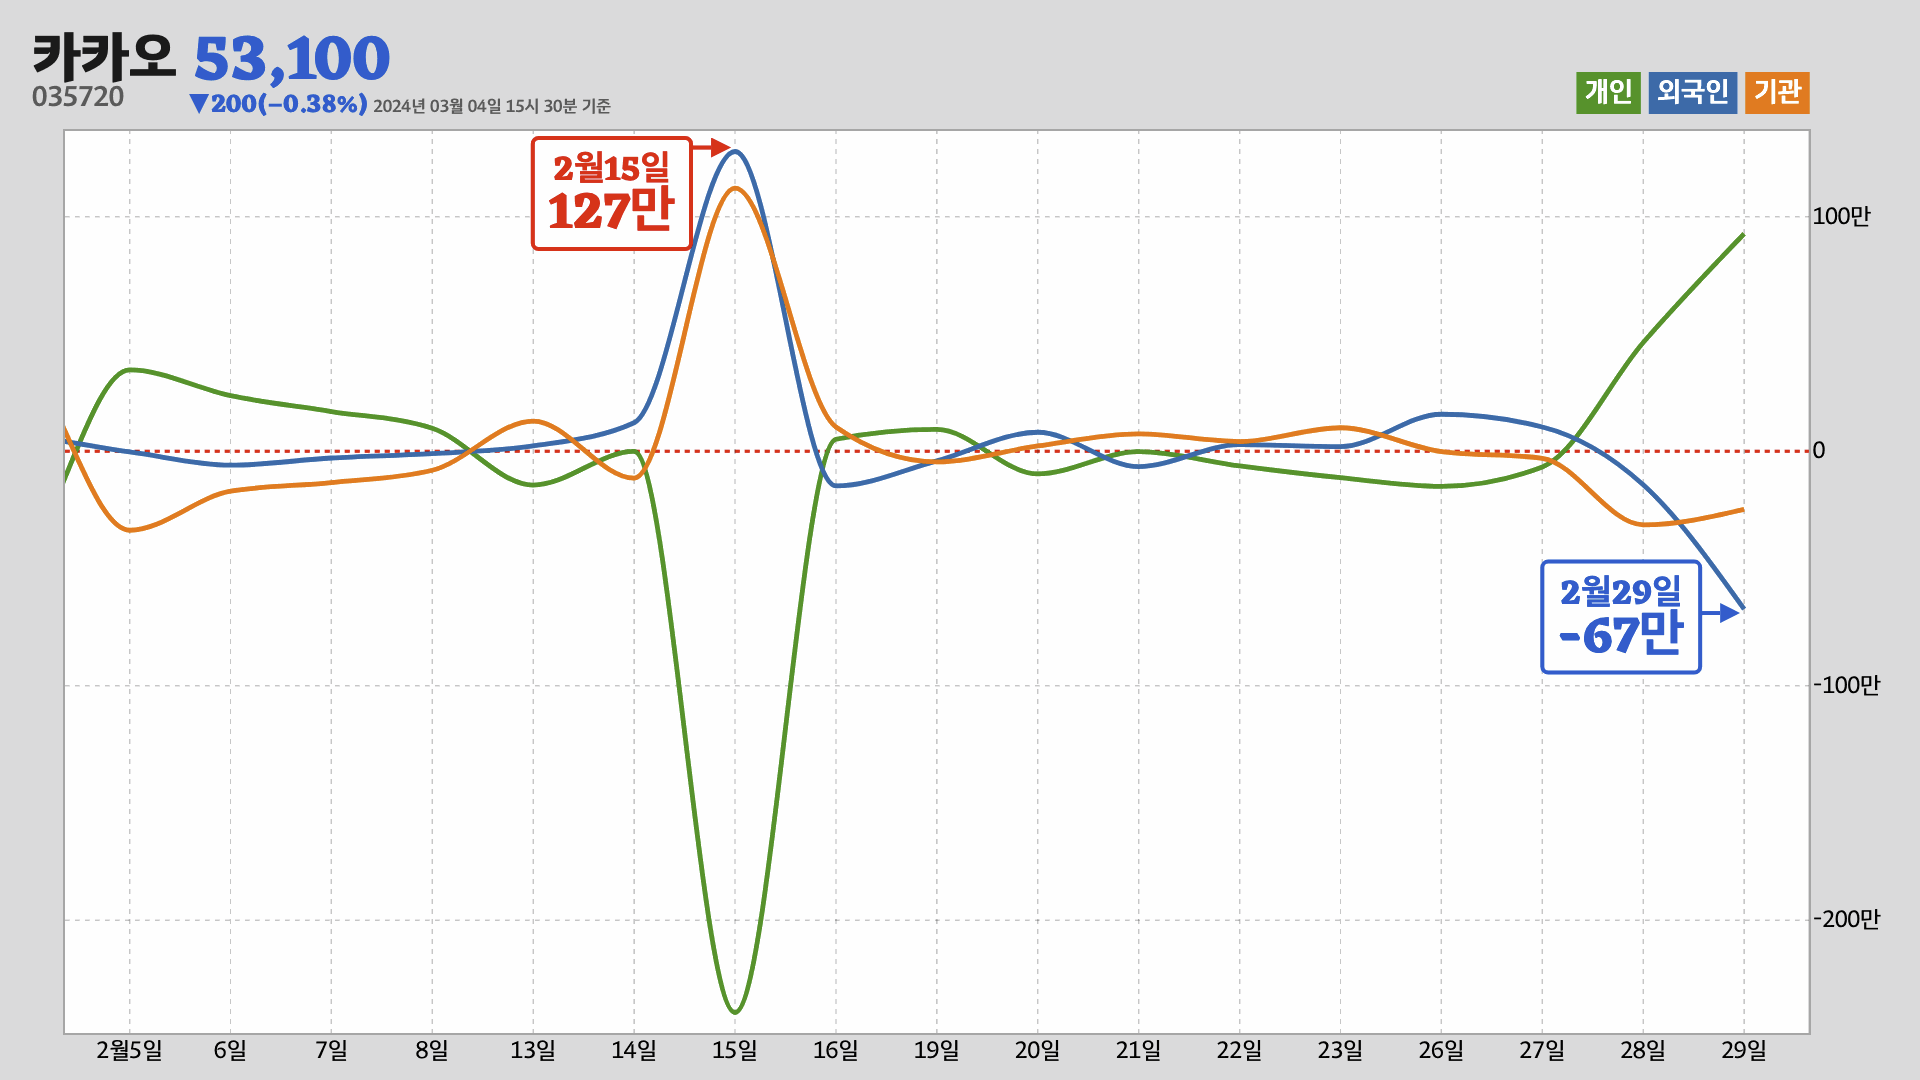Click the blue 외국인 legend label
The width and height of the screenshot is (1920, 1080).
1692,93
